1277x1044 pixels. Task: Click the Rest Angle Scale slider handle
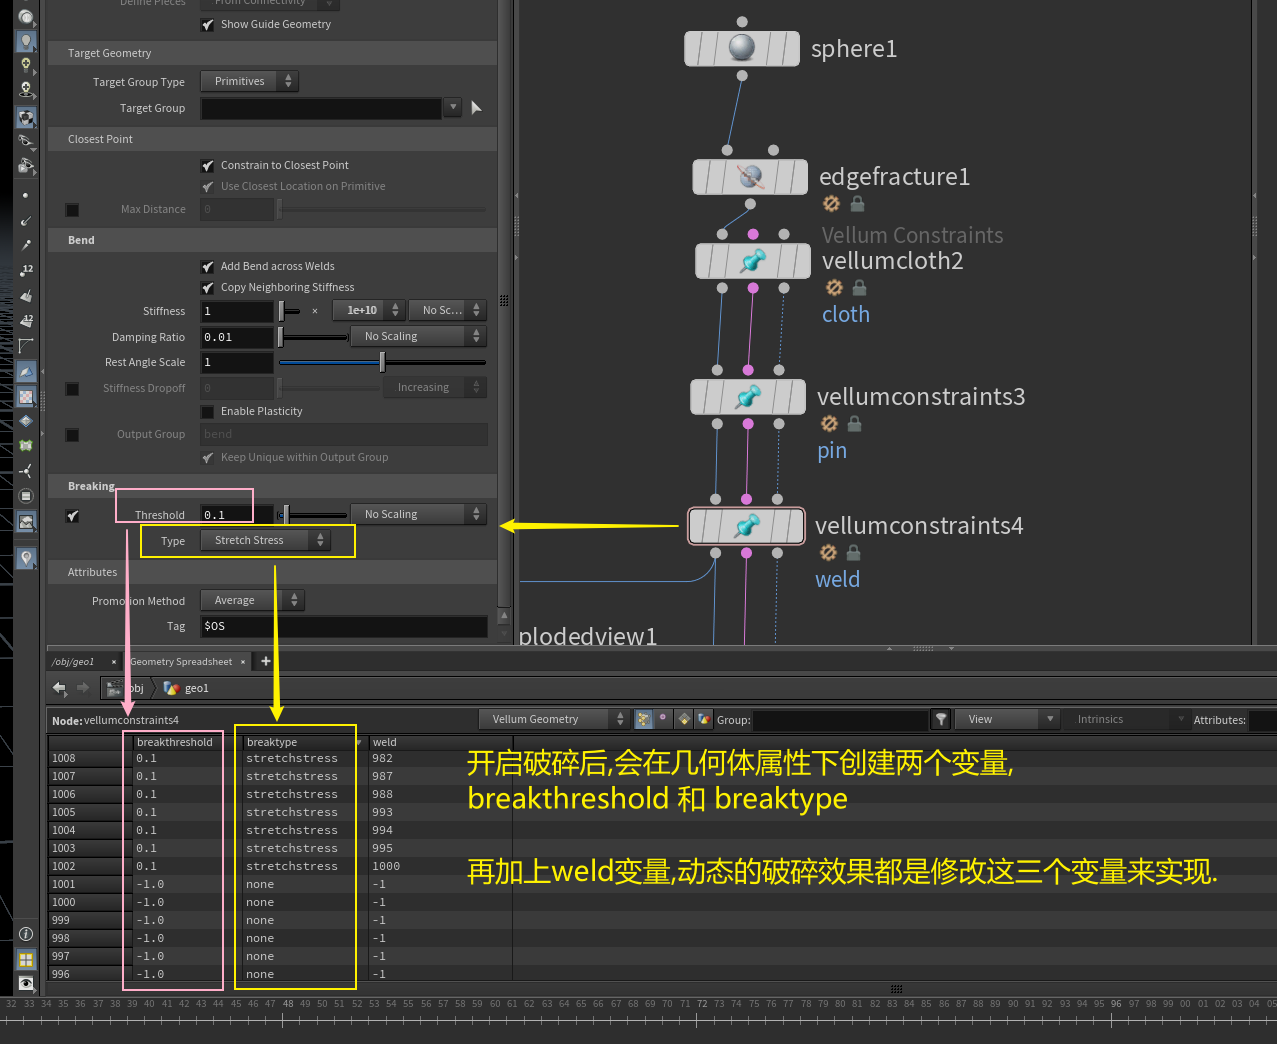(x=382, y=363)
